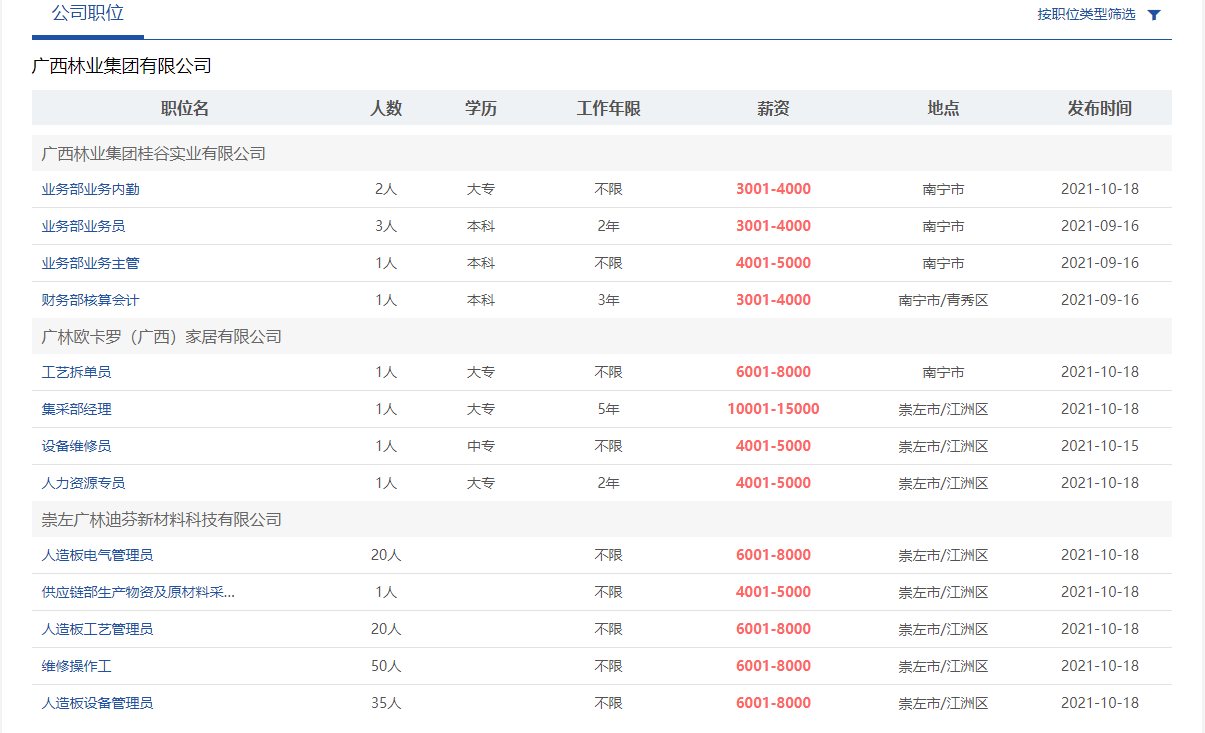Click the 人数 column header
This screenshot has height=733, width=1205.
click(386, 108)
